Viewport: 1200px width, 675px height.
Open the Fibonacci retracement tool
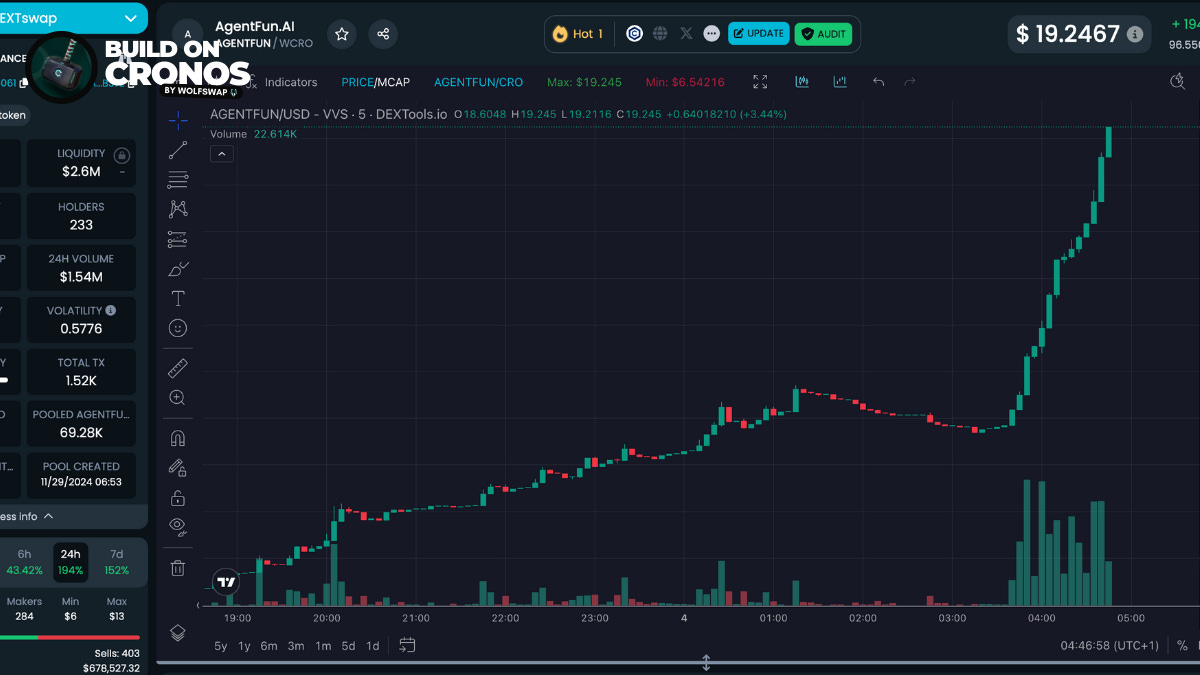point(178,180)
